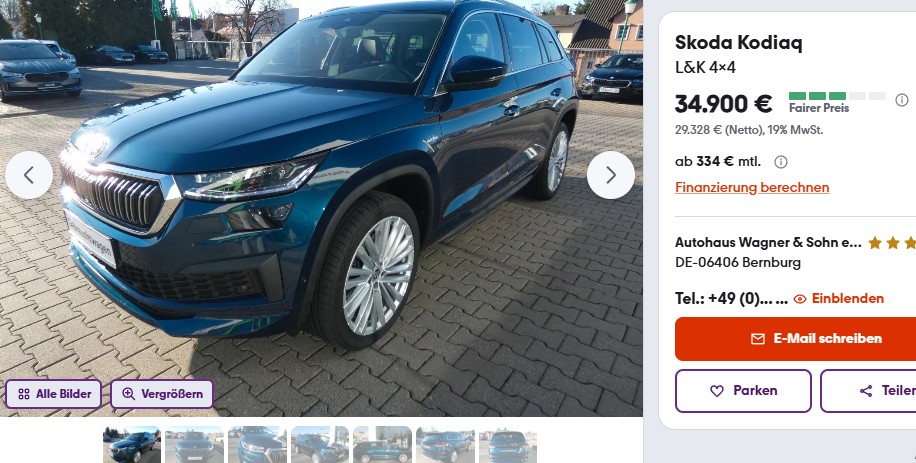Click the dealer star rating
The width and height of the screenshot is (916, 463).
click(892, 243)
